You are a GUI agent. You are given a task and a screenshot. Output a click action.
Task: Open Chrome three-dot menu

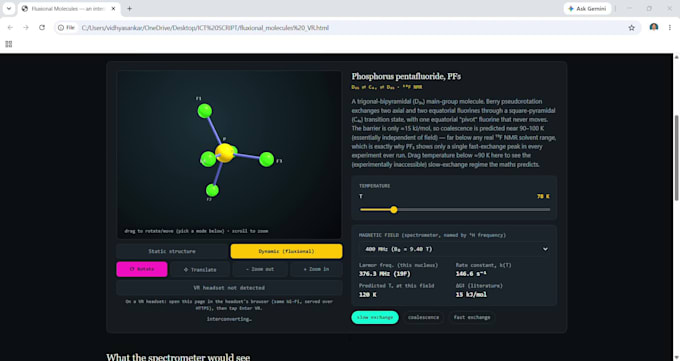(x=670, y=27)
